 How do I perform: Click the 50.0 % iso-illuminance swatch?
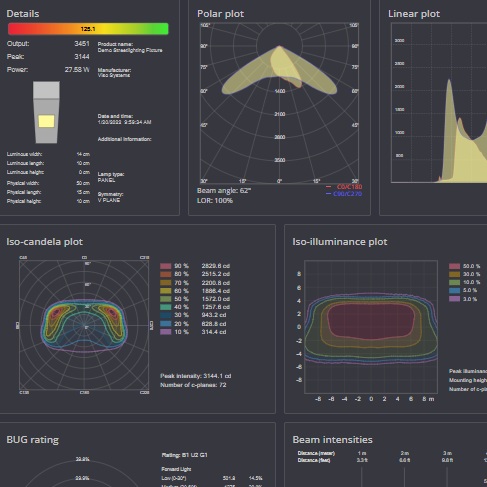454,266
